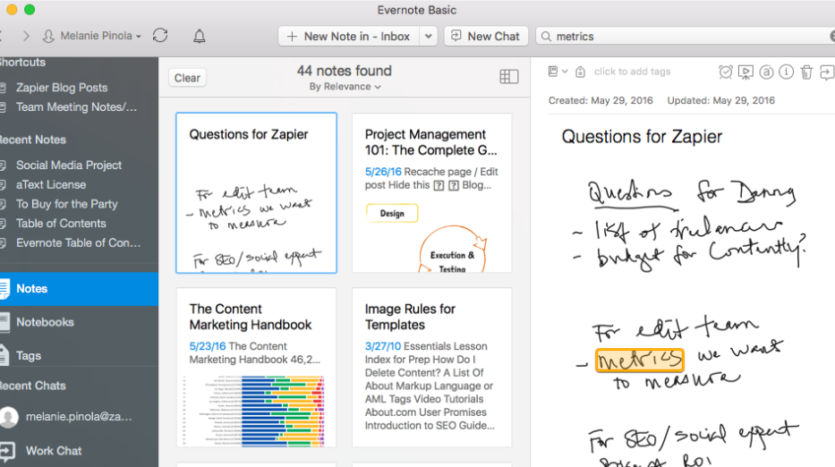Viewport: 835px width, 467px height.
Task: Toggle the note list view layout icon
Action: tap(509, 77)
